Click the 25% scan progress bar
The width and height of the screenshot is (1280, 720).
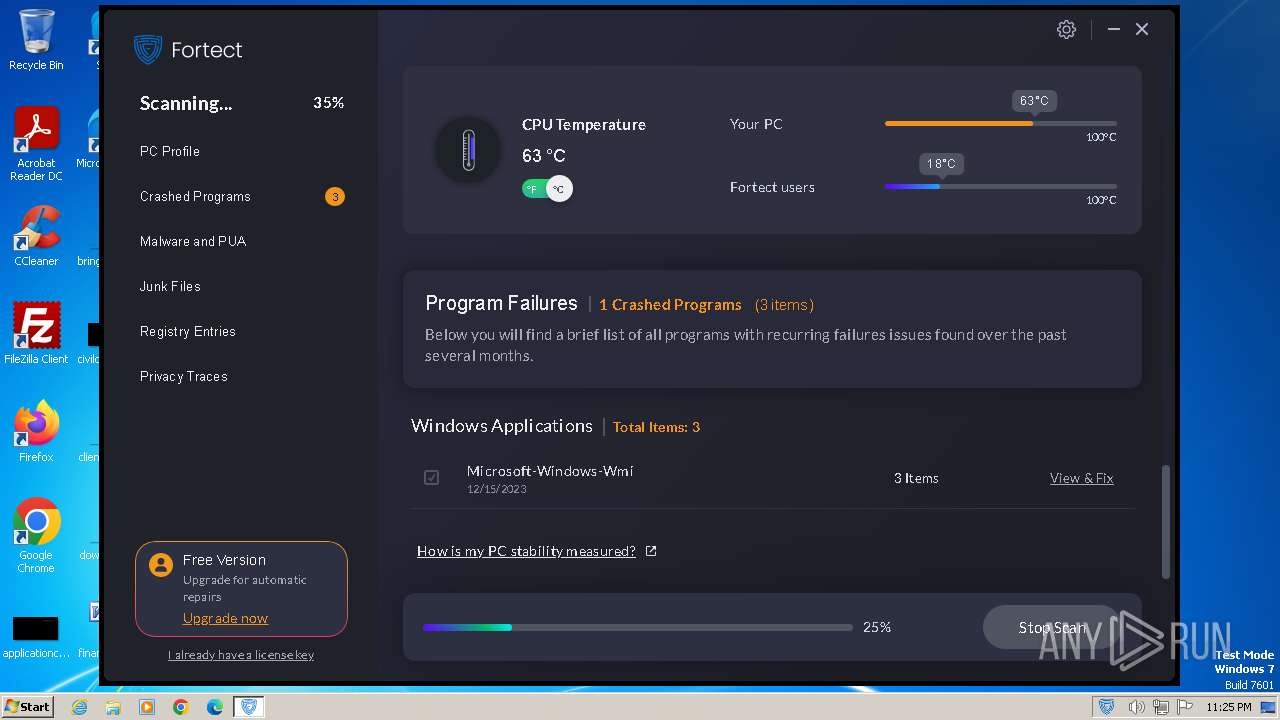(x=638, y=627)
